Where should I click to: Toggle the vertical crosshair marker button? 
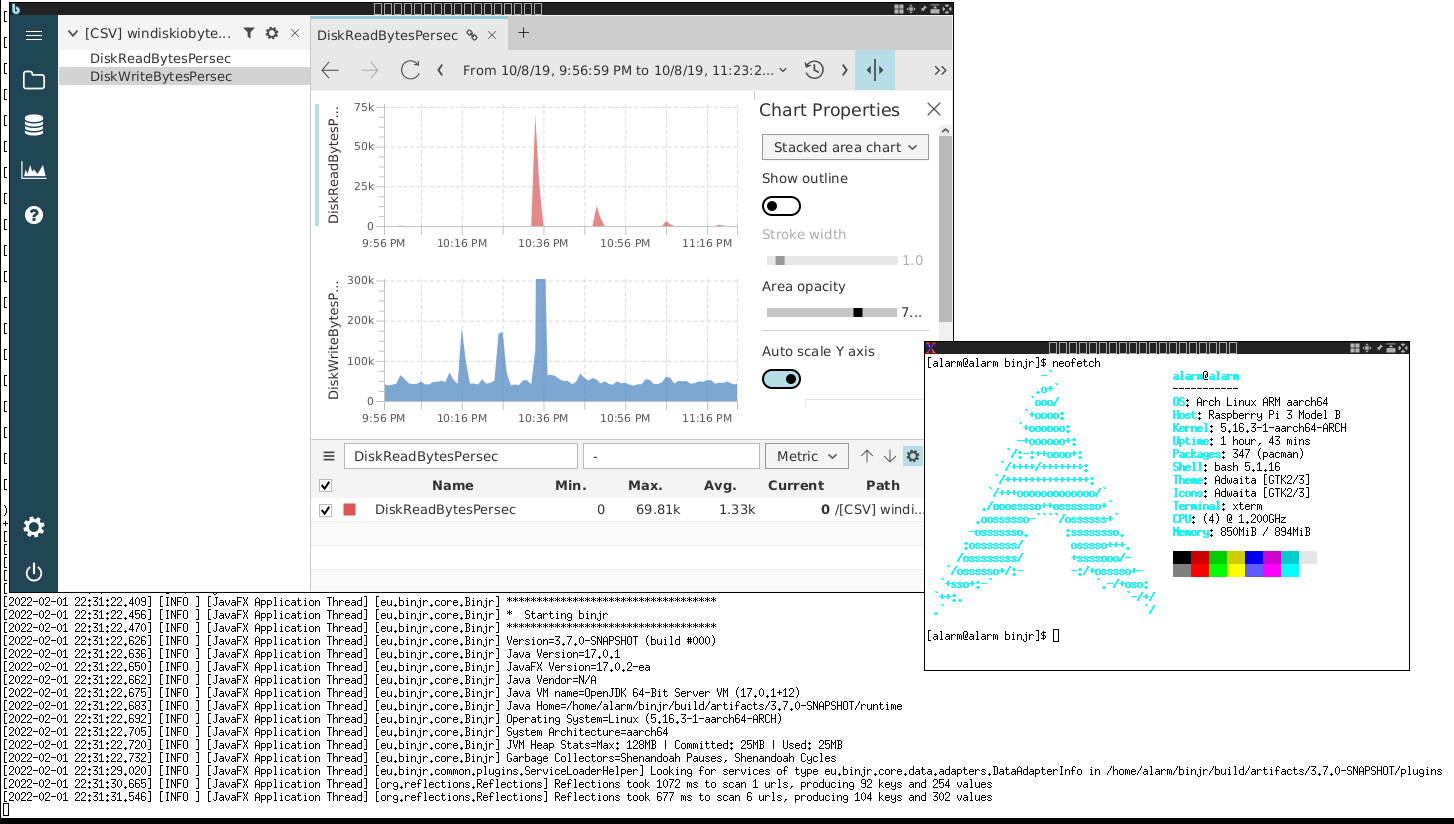[875, 70]
